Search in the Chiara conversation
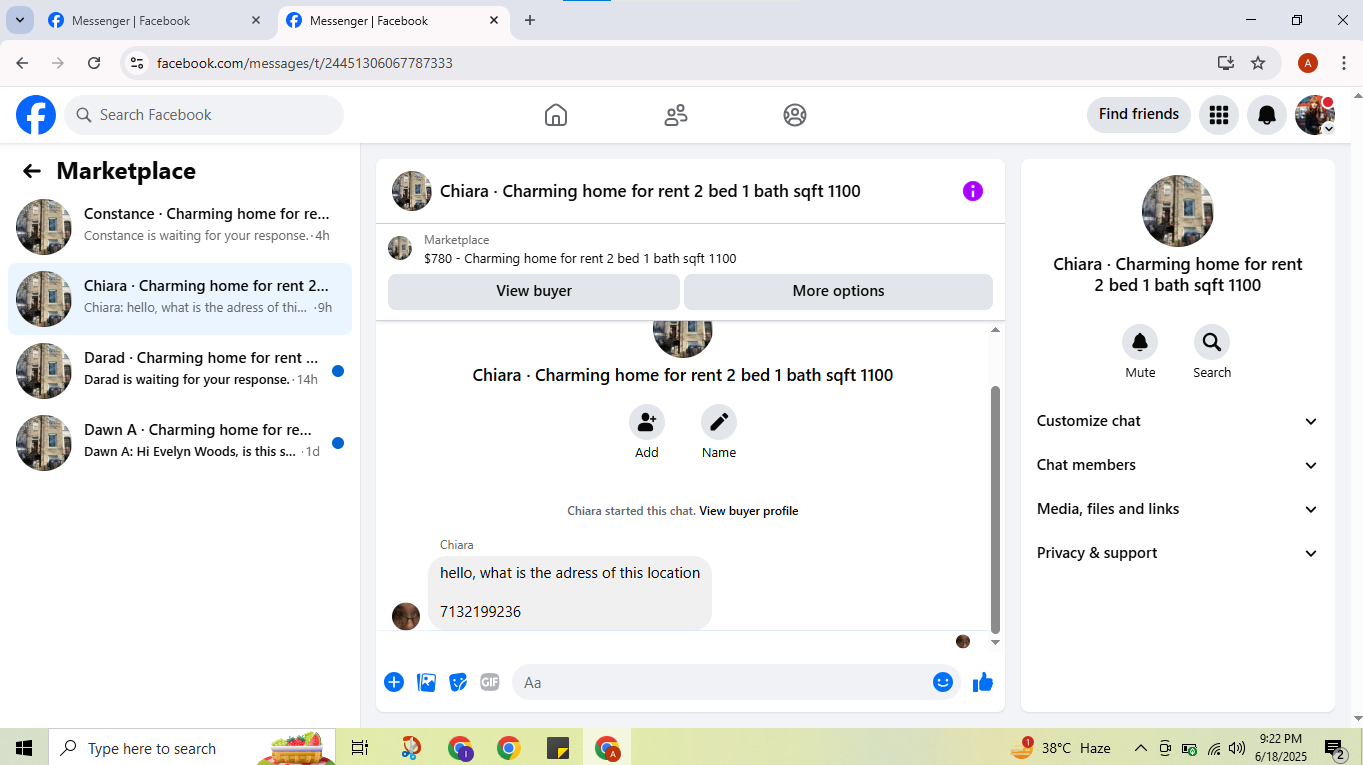This screenshot has width=1363, height=765. [x=1212, y=343]
